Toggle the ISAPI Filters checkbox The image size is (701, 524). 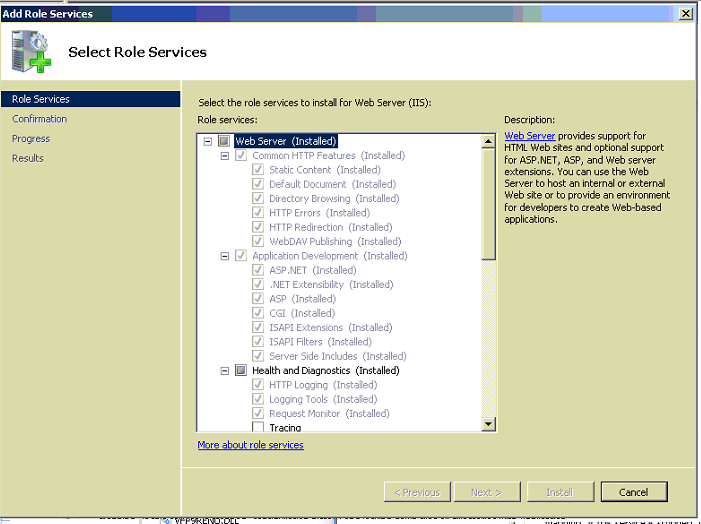(x=258, y=342)
